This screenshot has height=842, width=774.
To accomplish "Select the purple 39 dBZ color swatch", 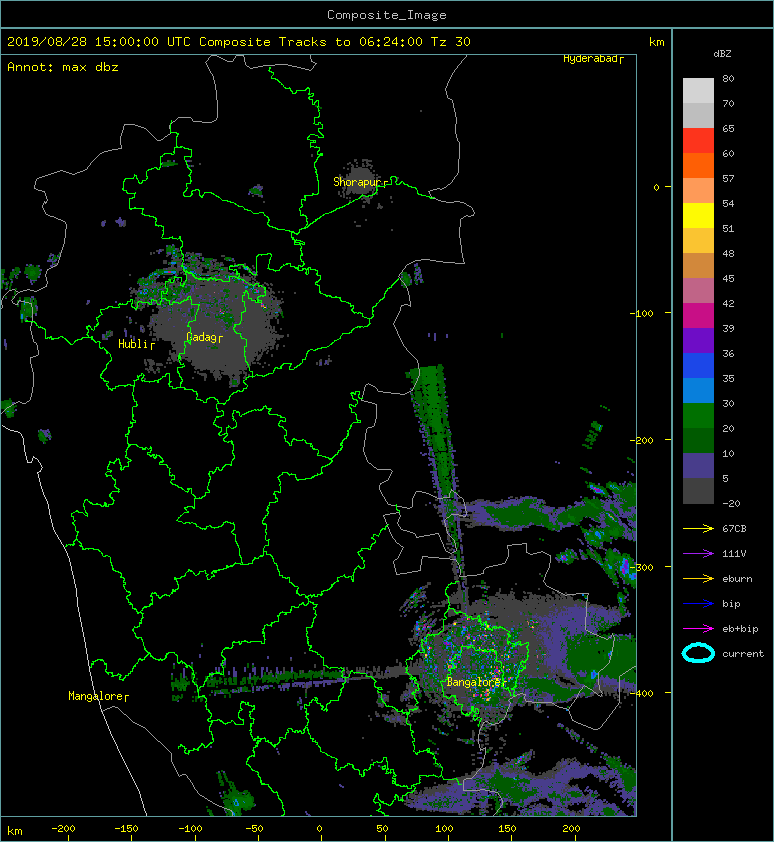I will click(x=698, y=340).
